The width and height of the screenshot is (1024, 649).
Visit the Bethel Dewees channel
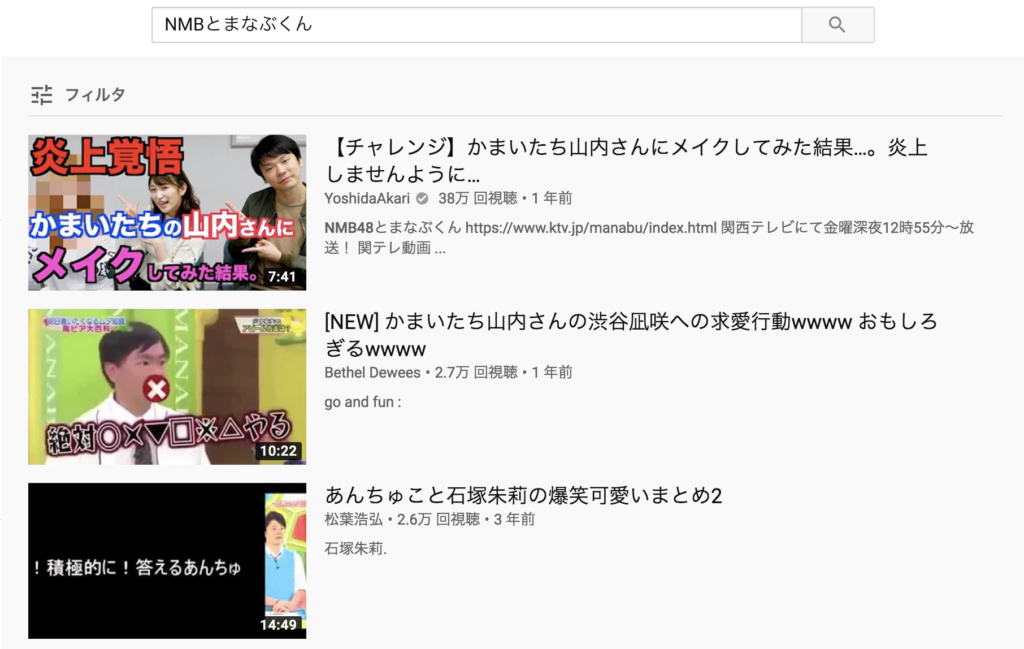(372, 372)
